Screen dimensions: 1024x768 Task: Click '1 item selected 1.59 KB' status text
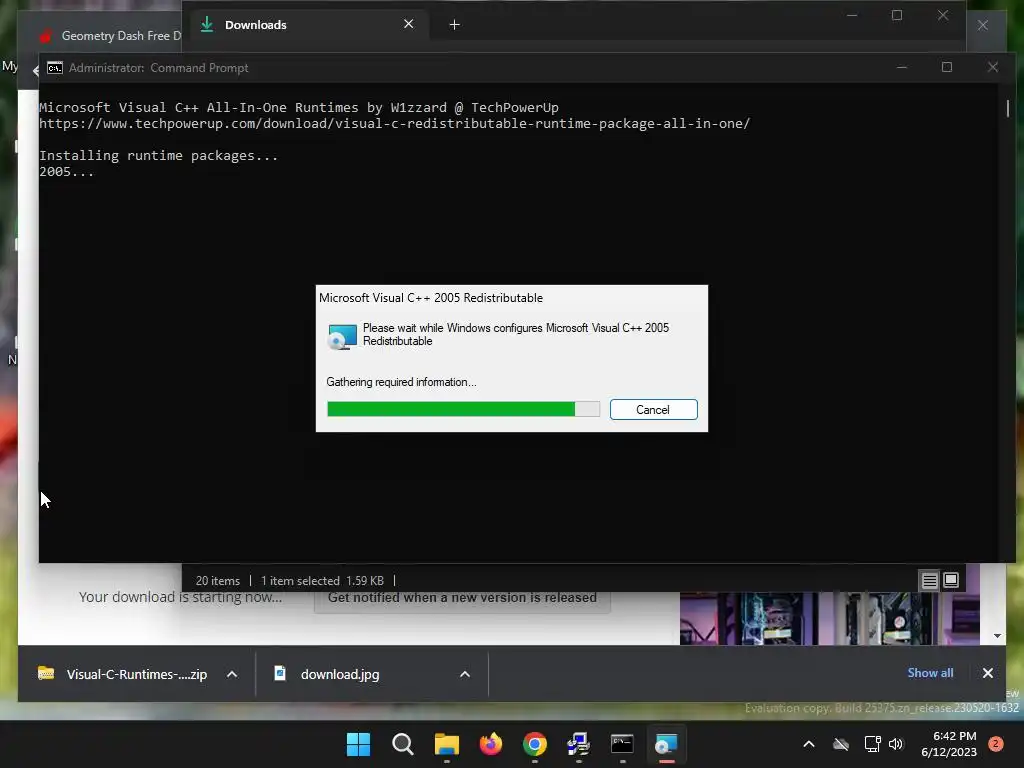click(x=322, y=581)
